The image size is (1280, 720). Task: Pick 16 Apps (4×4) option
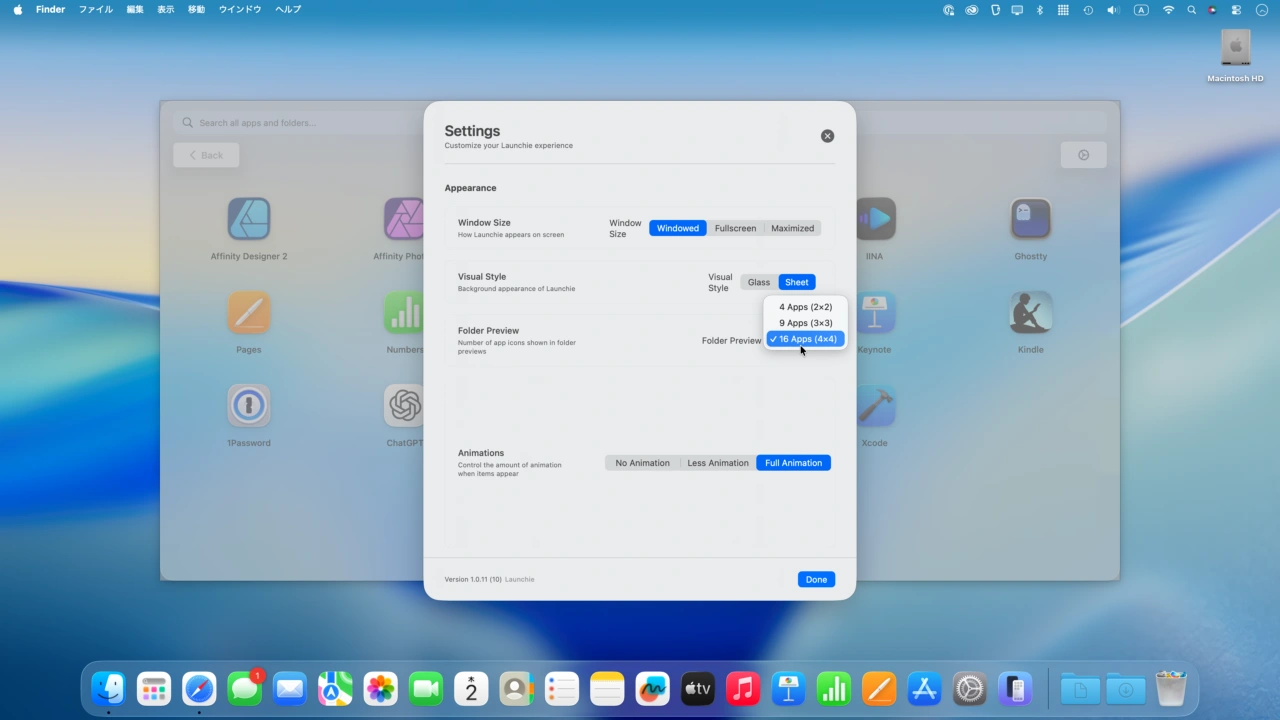(x=807, y=339)
